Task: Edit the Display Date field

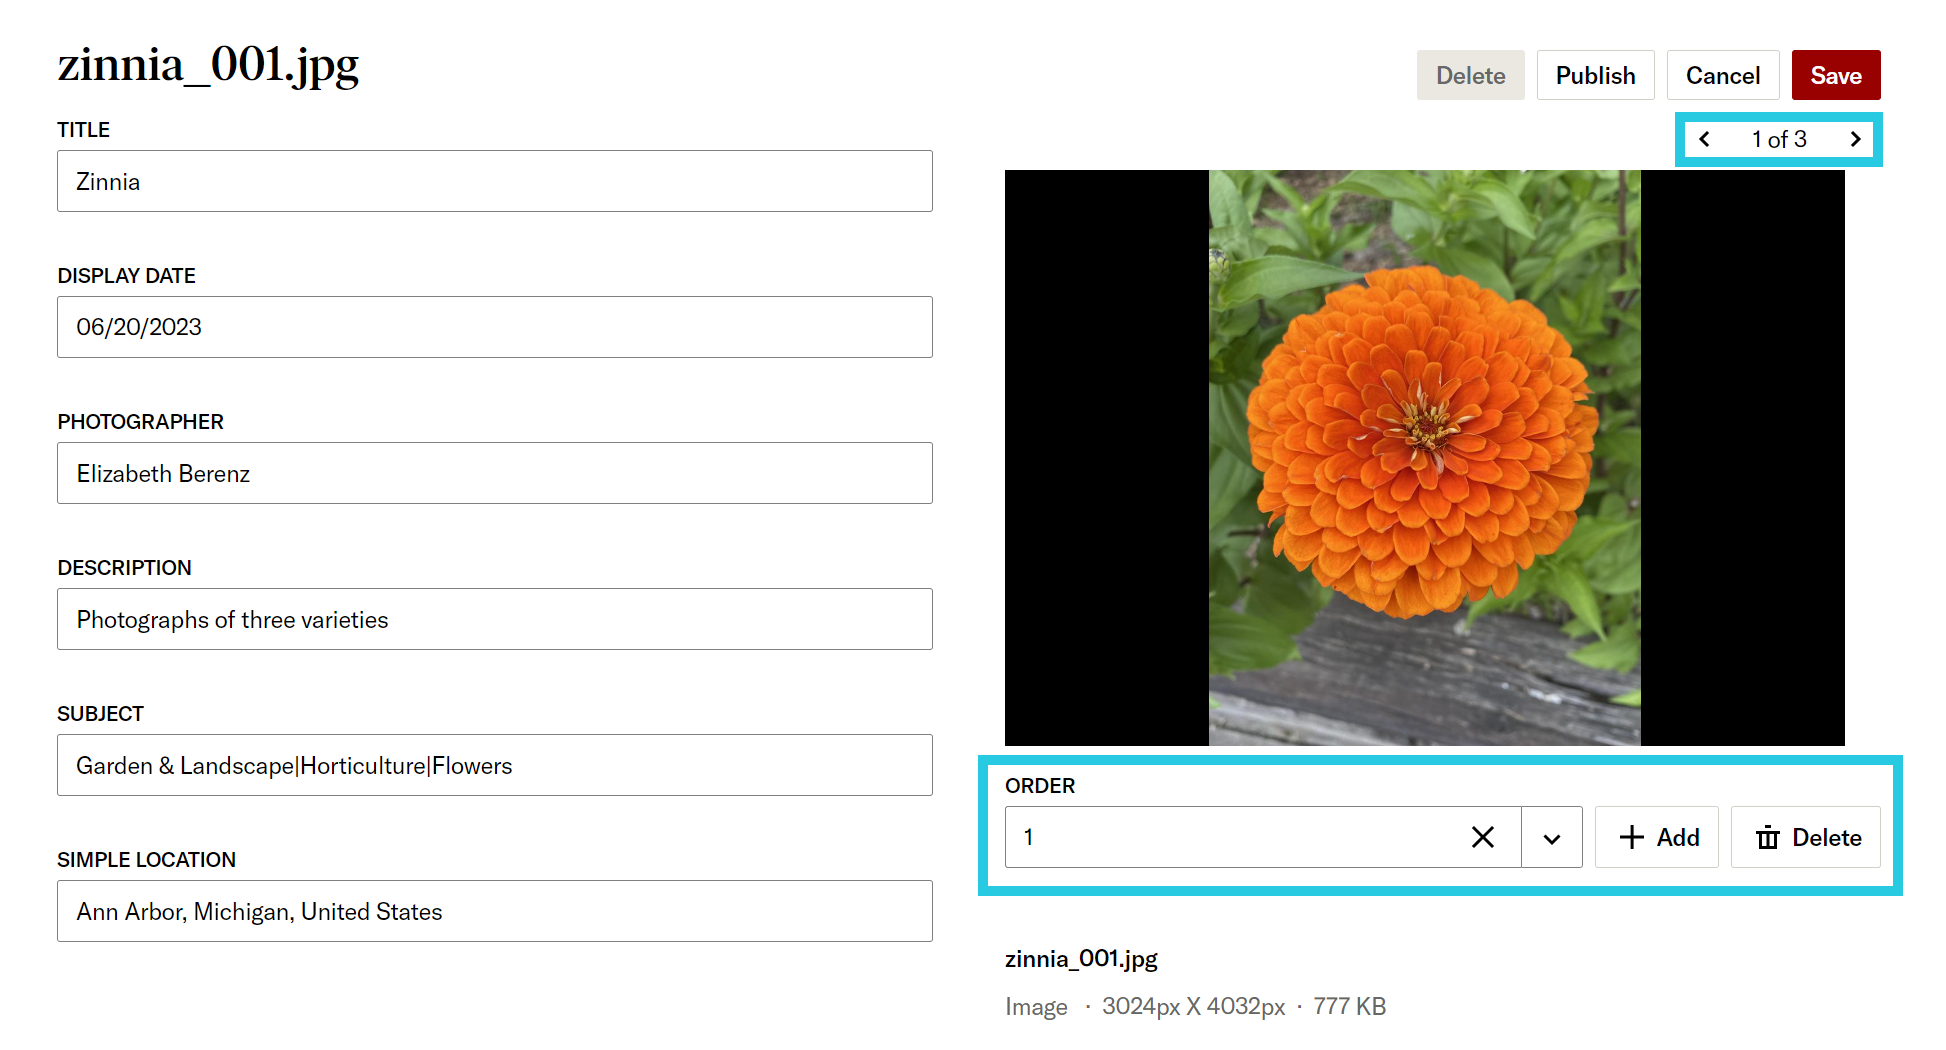Action: coord(495,327)
